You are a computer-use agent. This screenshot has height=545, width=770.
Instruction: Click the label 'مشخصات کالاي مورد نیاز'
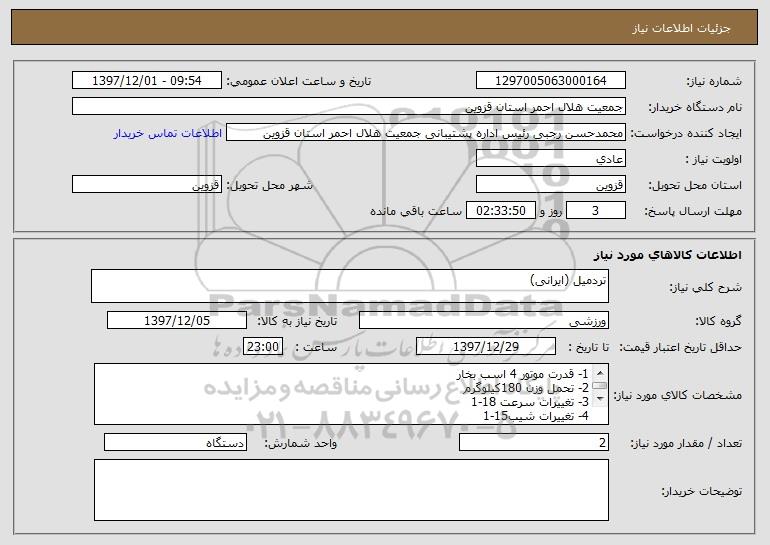tap(678, 395)
